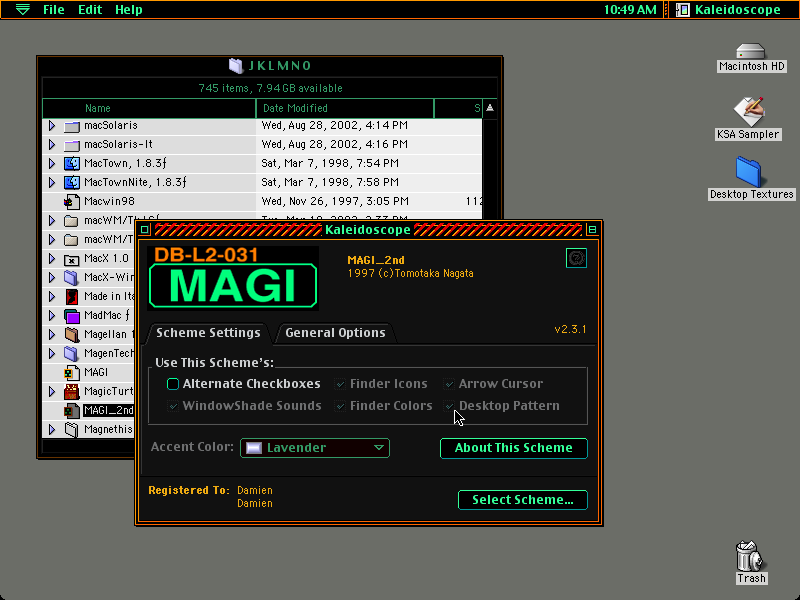
Task: Expand the MagicTurt row
Action: click(52, 391)
